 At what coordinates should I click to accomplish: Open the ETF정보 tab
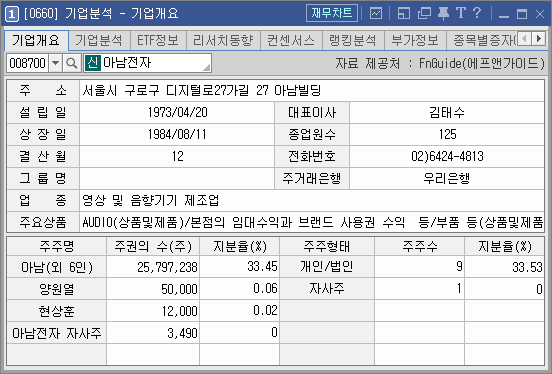(x=158, y=40)
